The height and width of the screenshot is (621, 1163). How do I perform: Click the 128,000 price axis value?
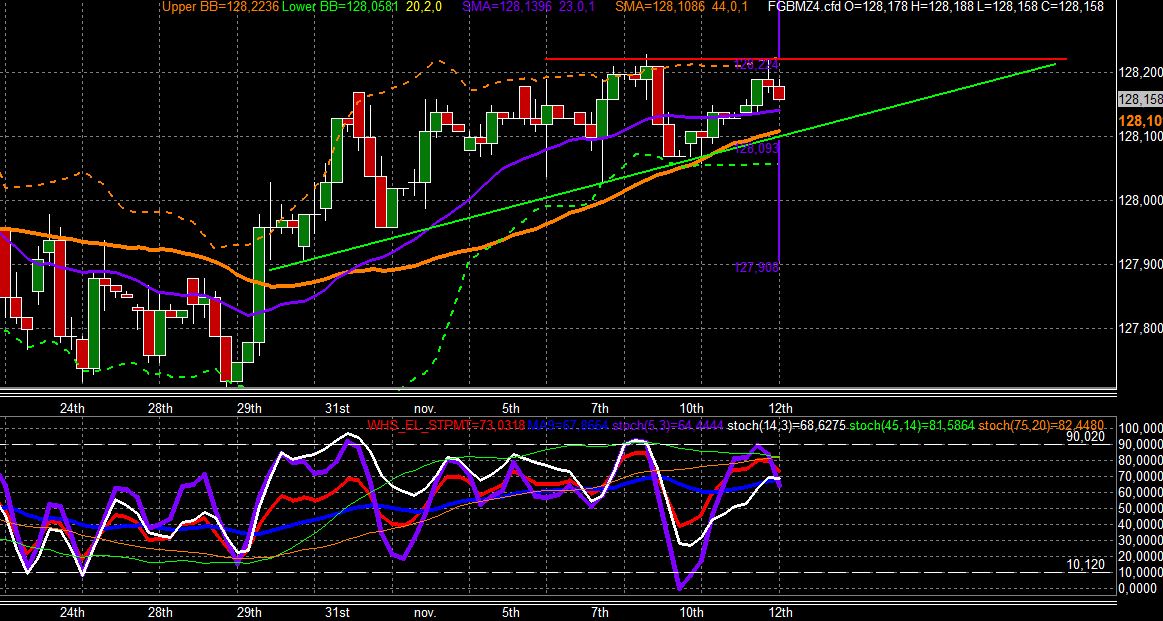pos(1140,200)
